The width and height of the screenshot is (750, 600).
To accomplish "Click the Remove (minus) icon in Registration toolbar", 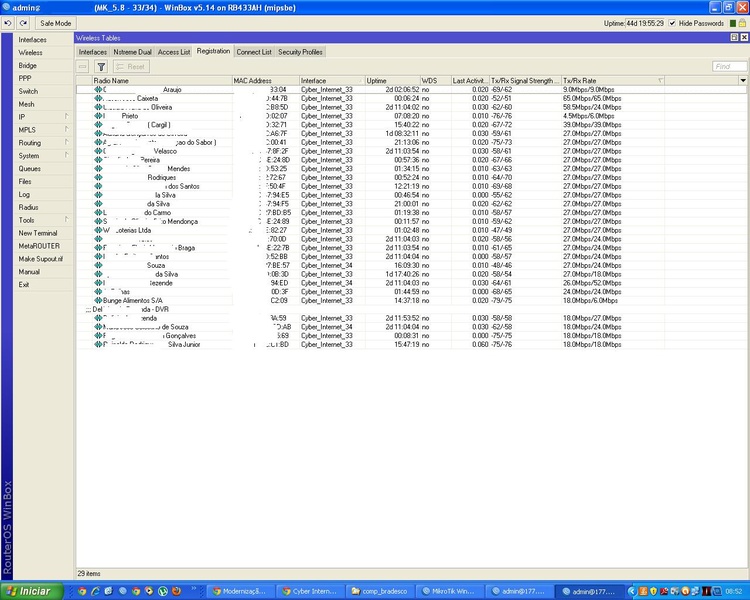I will (x=83, y=67).
